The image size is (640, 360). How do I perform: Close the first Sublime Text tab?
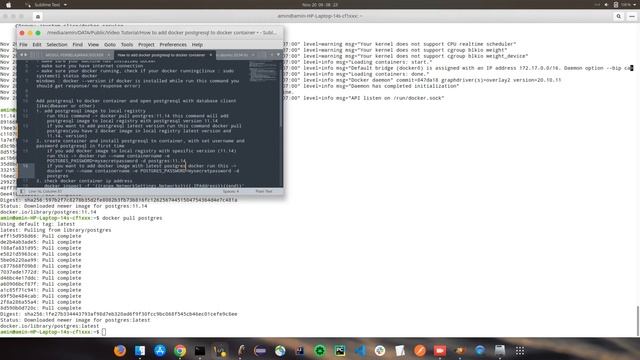[x=109, y=55]
